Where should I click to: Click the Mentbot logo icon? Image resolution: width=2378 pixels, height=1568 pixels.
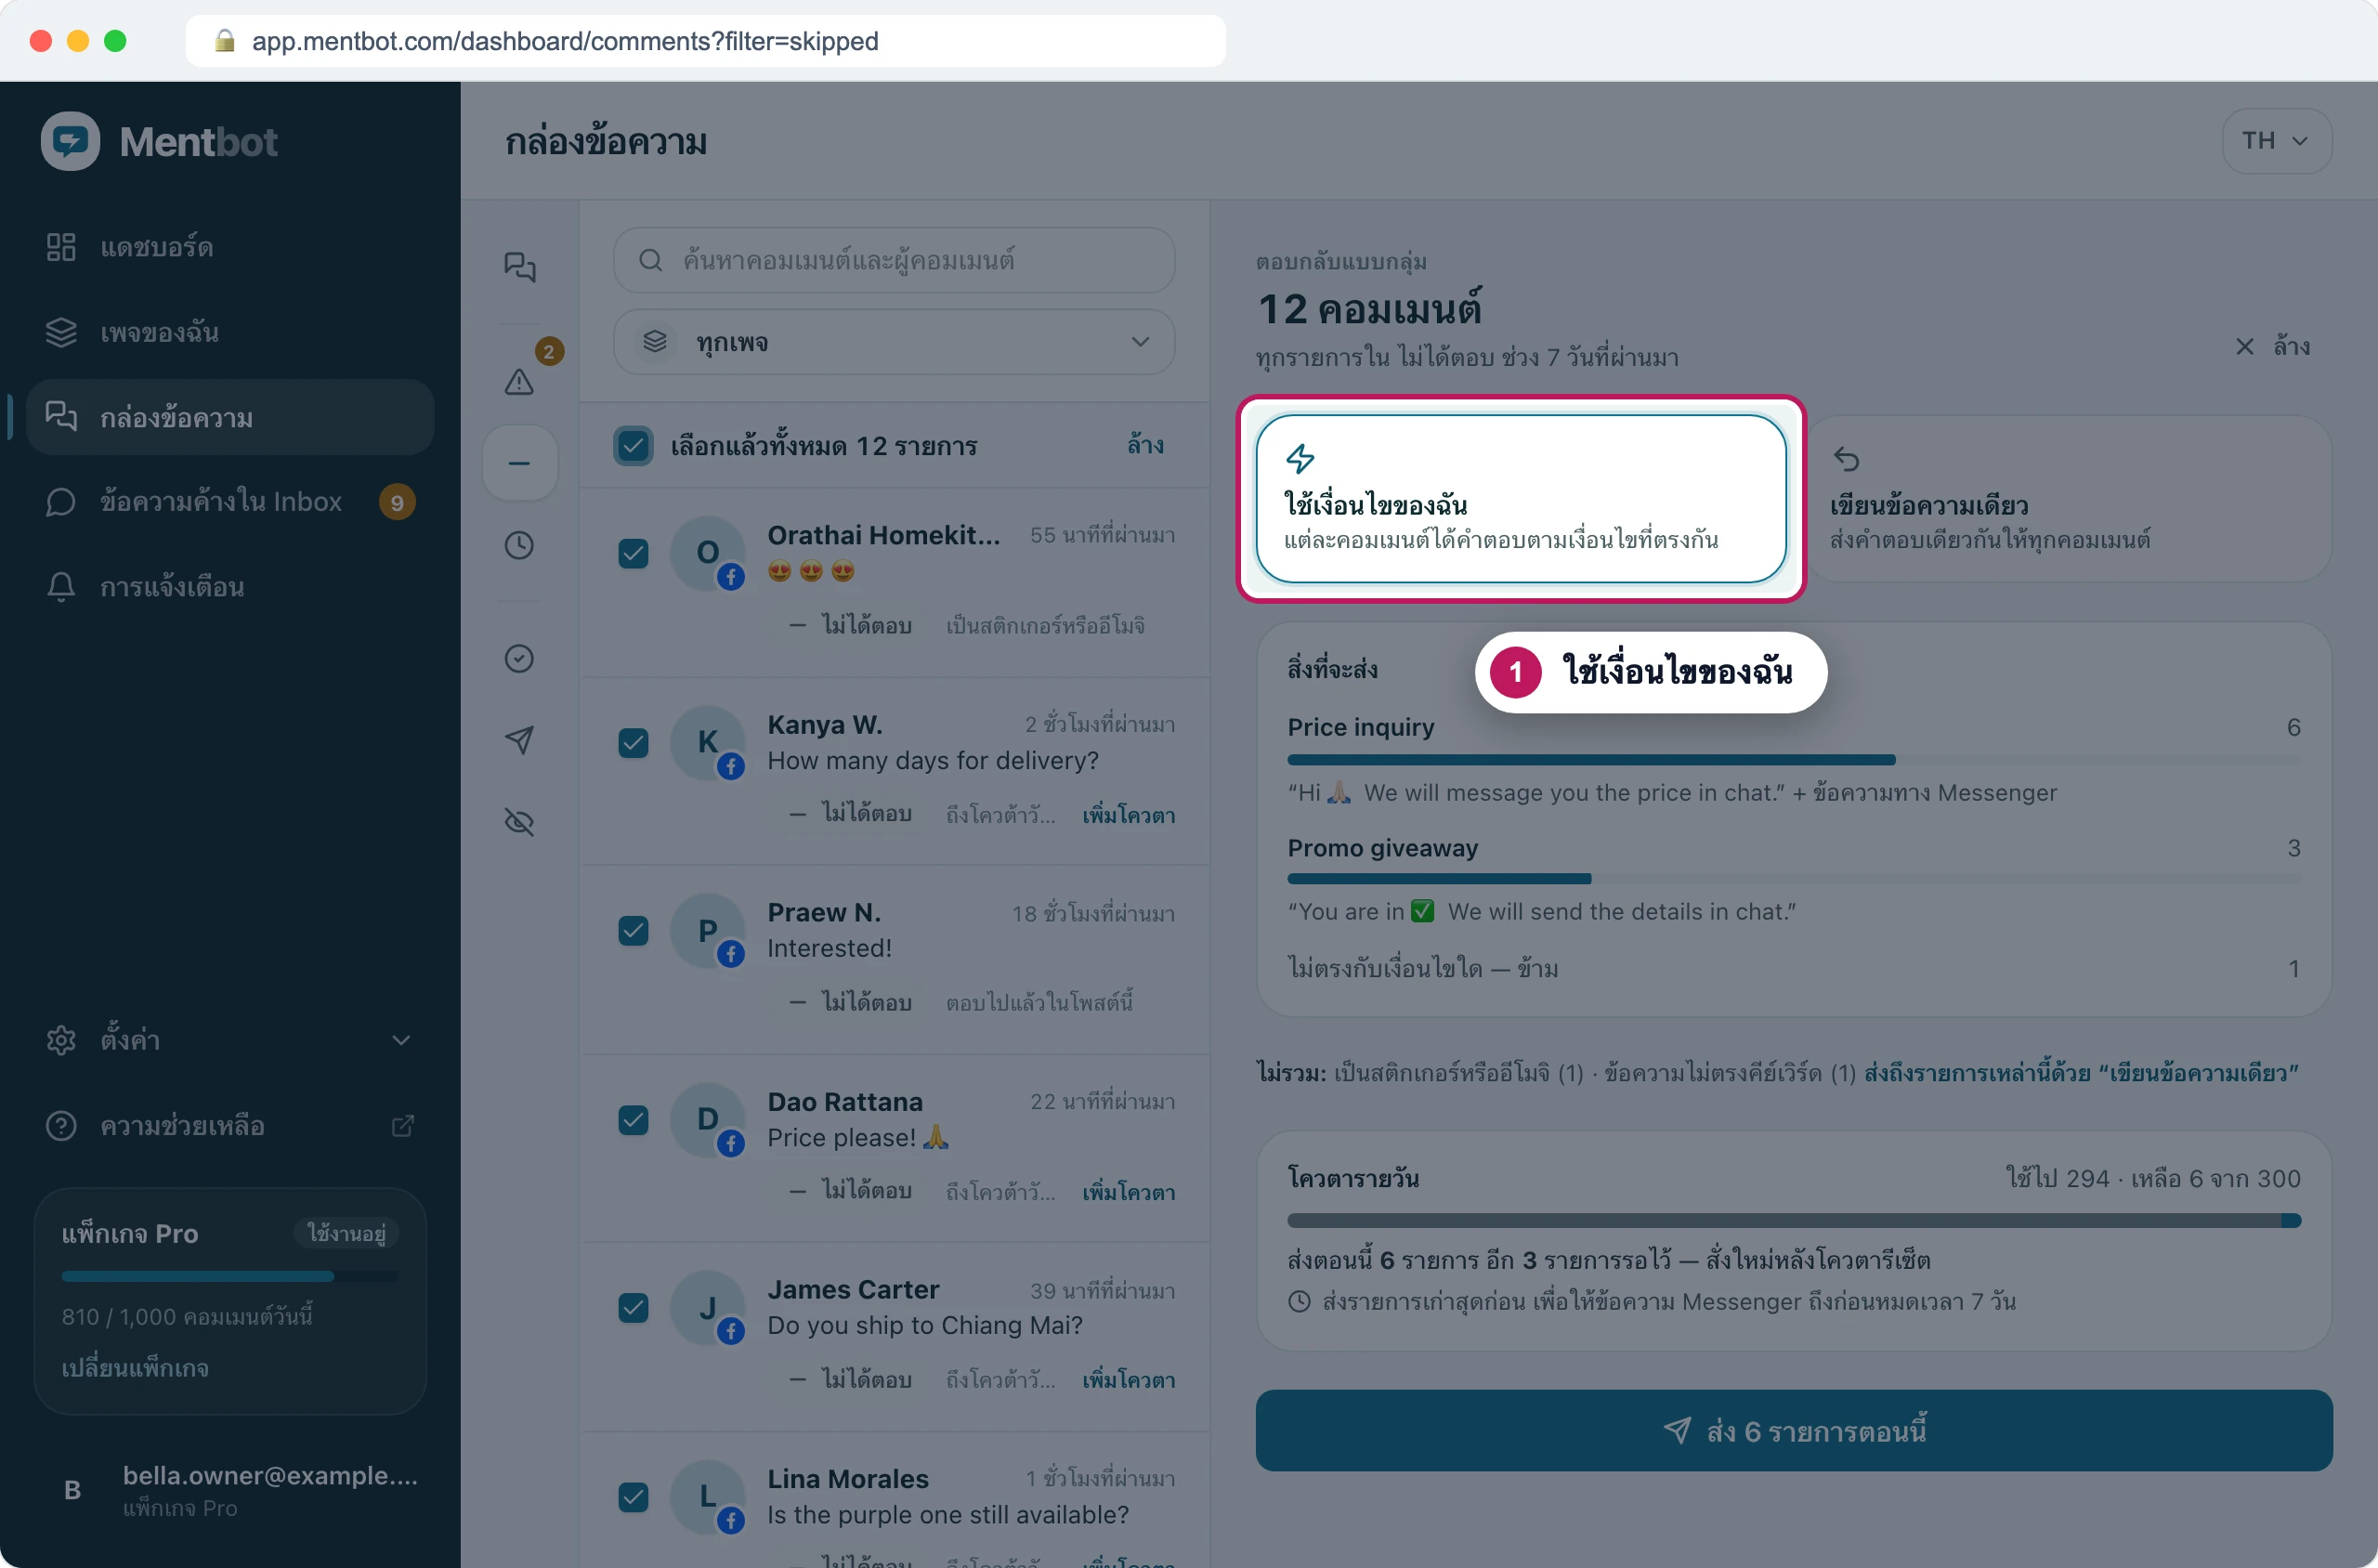point(70,141)
